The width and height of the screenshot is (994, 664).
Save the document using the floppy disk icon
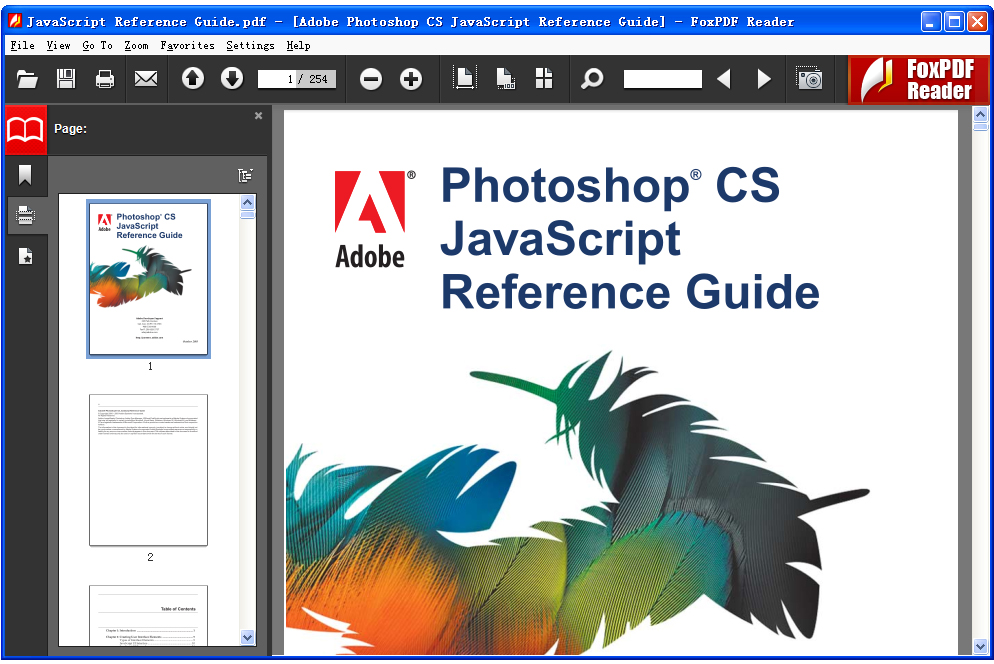click(x=66, y=79)
